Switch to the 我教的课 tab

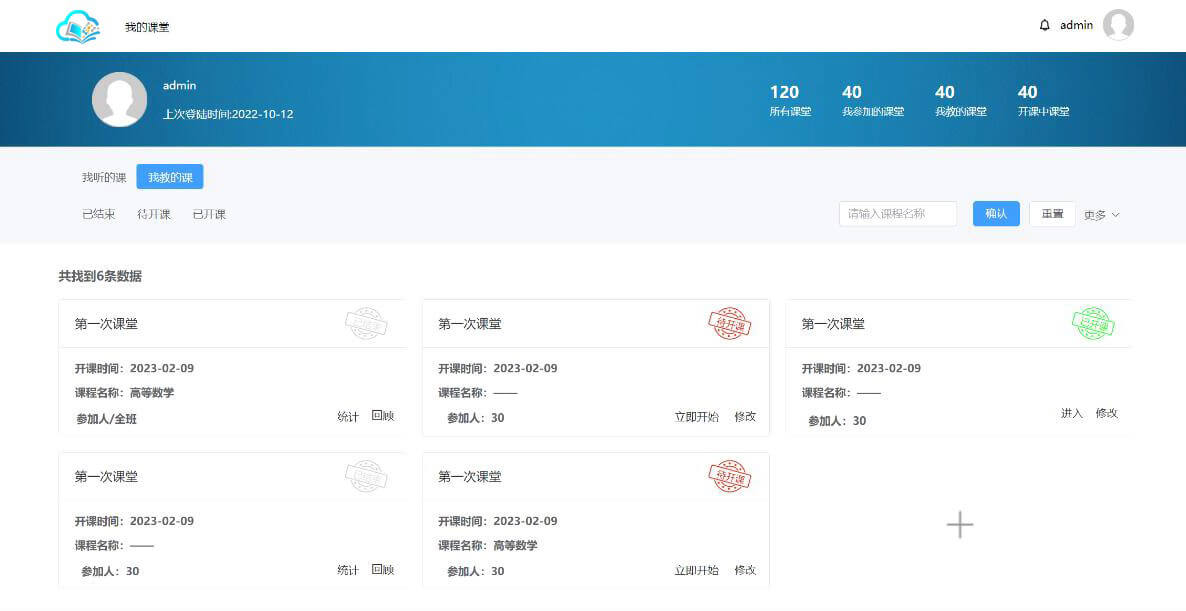coord(170,178)
